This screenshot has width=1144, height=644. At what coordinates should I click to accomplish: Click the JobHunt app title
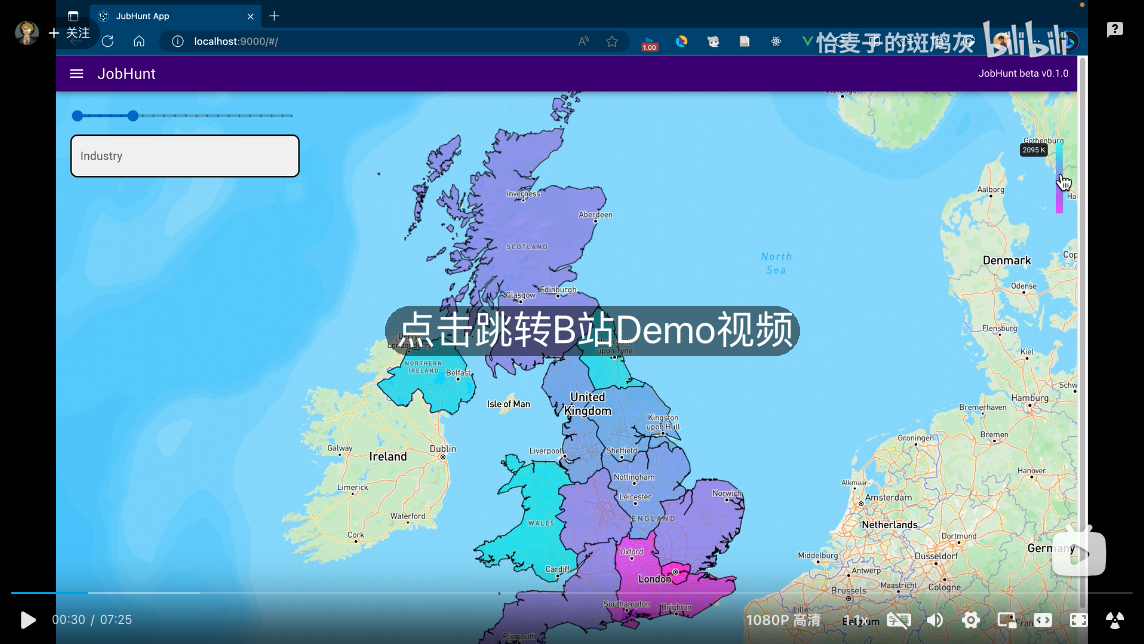126,74
